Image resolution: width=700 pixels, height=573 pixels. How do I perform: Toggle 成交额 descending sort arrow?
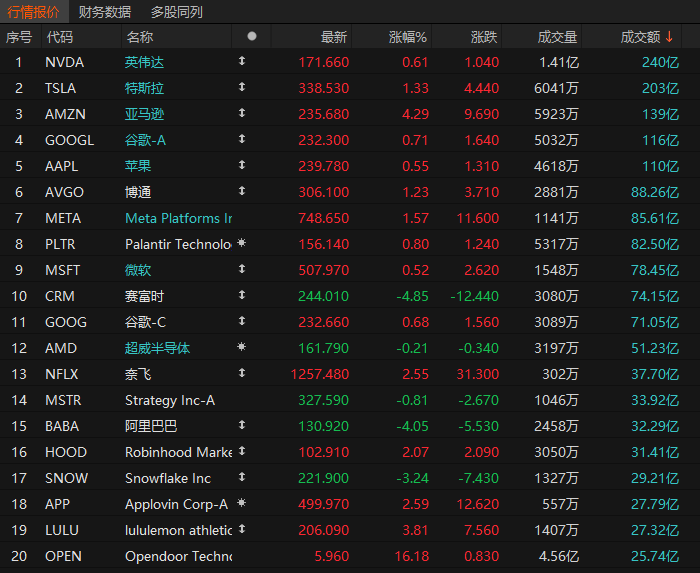[x=669, y=37]
